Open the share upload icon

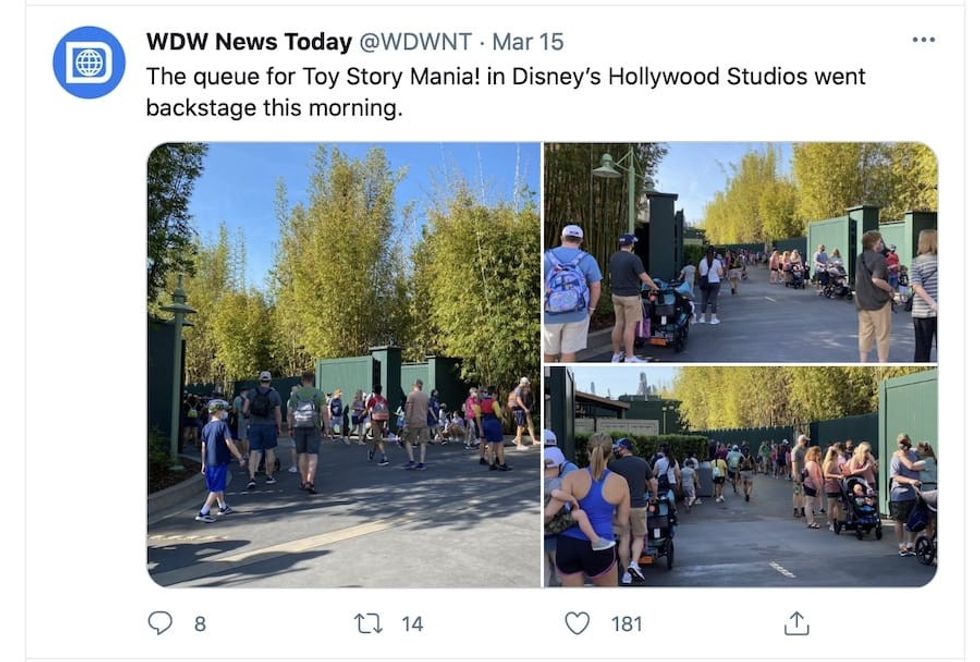[x=796, y=623]
